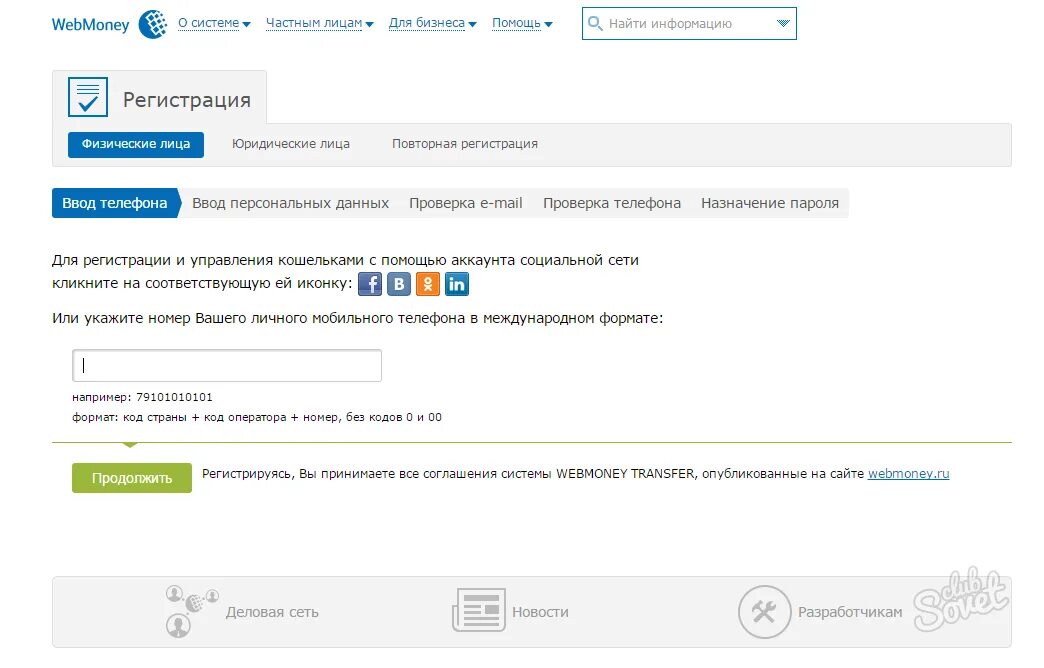Click the Регистрация heading text
Viewport: 1044px width, 668px height.
point(187,100)
